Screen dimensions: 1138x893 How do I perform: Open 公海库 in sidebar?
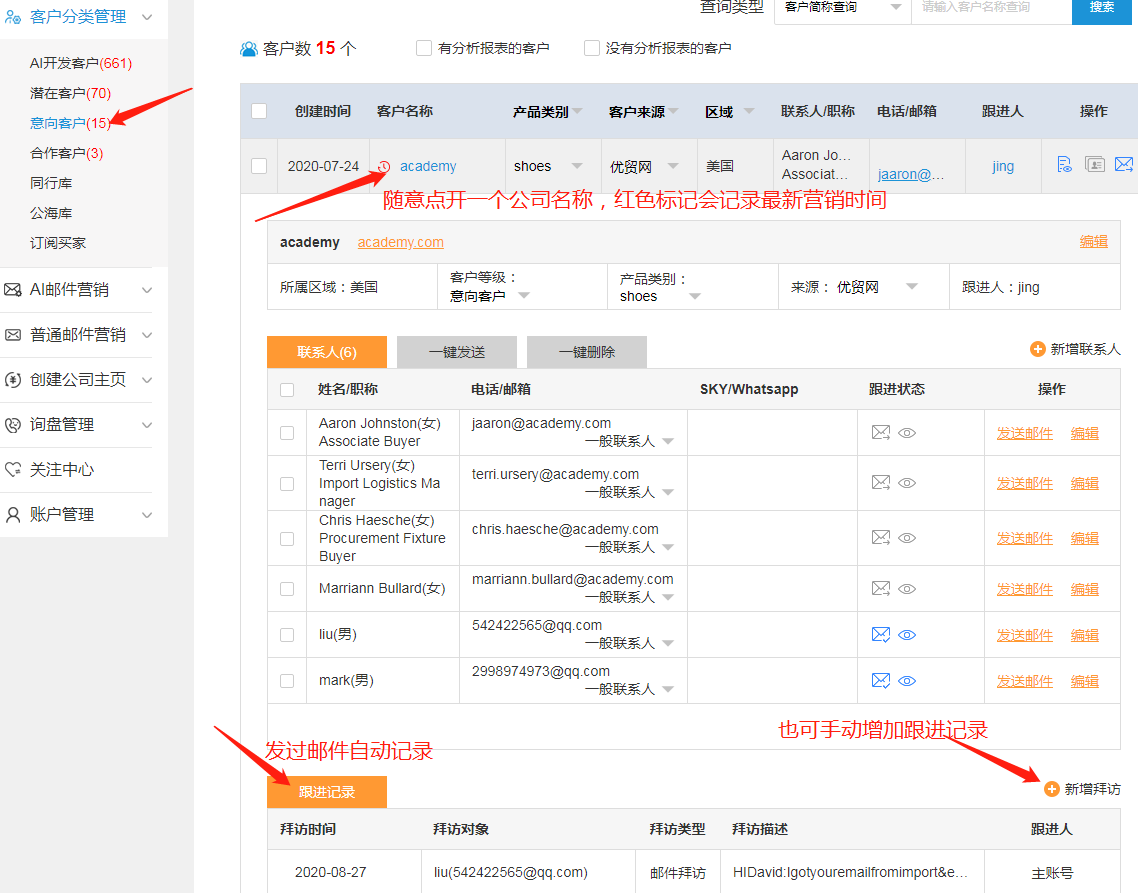click(51, 213)
